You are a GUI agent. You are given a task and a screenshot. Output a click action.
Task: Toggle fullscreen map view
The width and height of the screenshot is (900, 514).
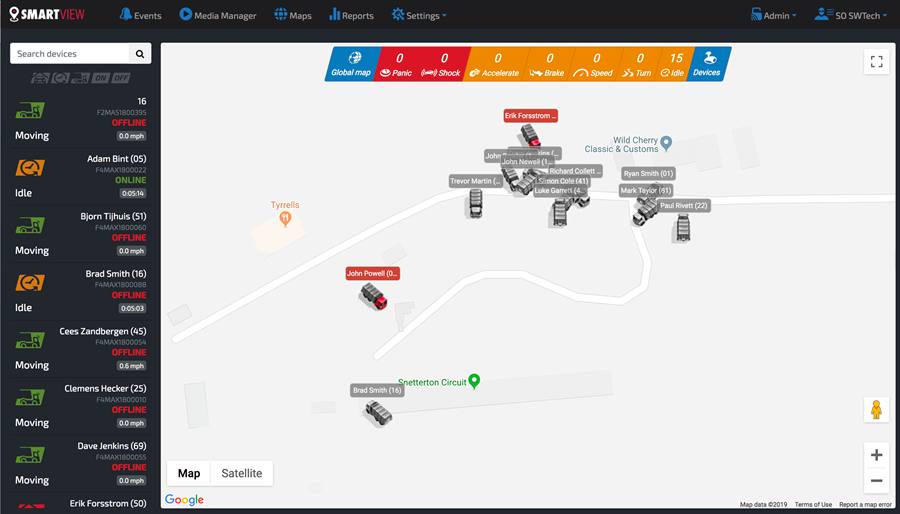point(876,61)
